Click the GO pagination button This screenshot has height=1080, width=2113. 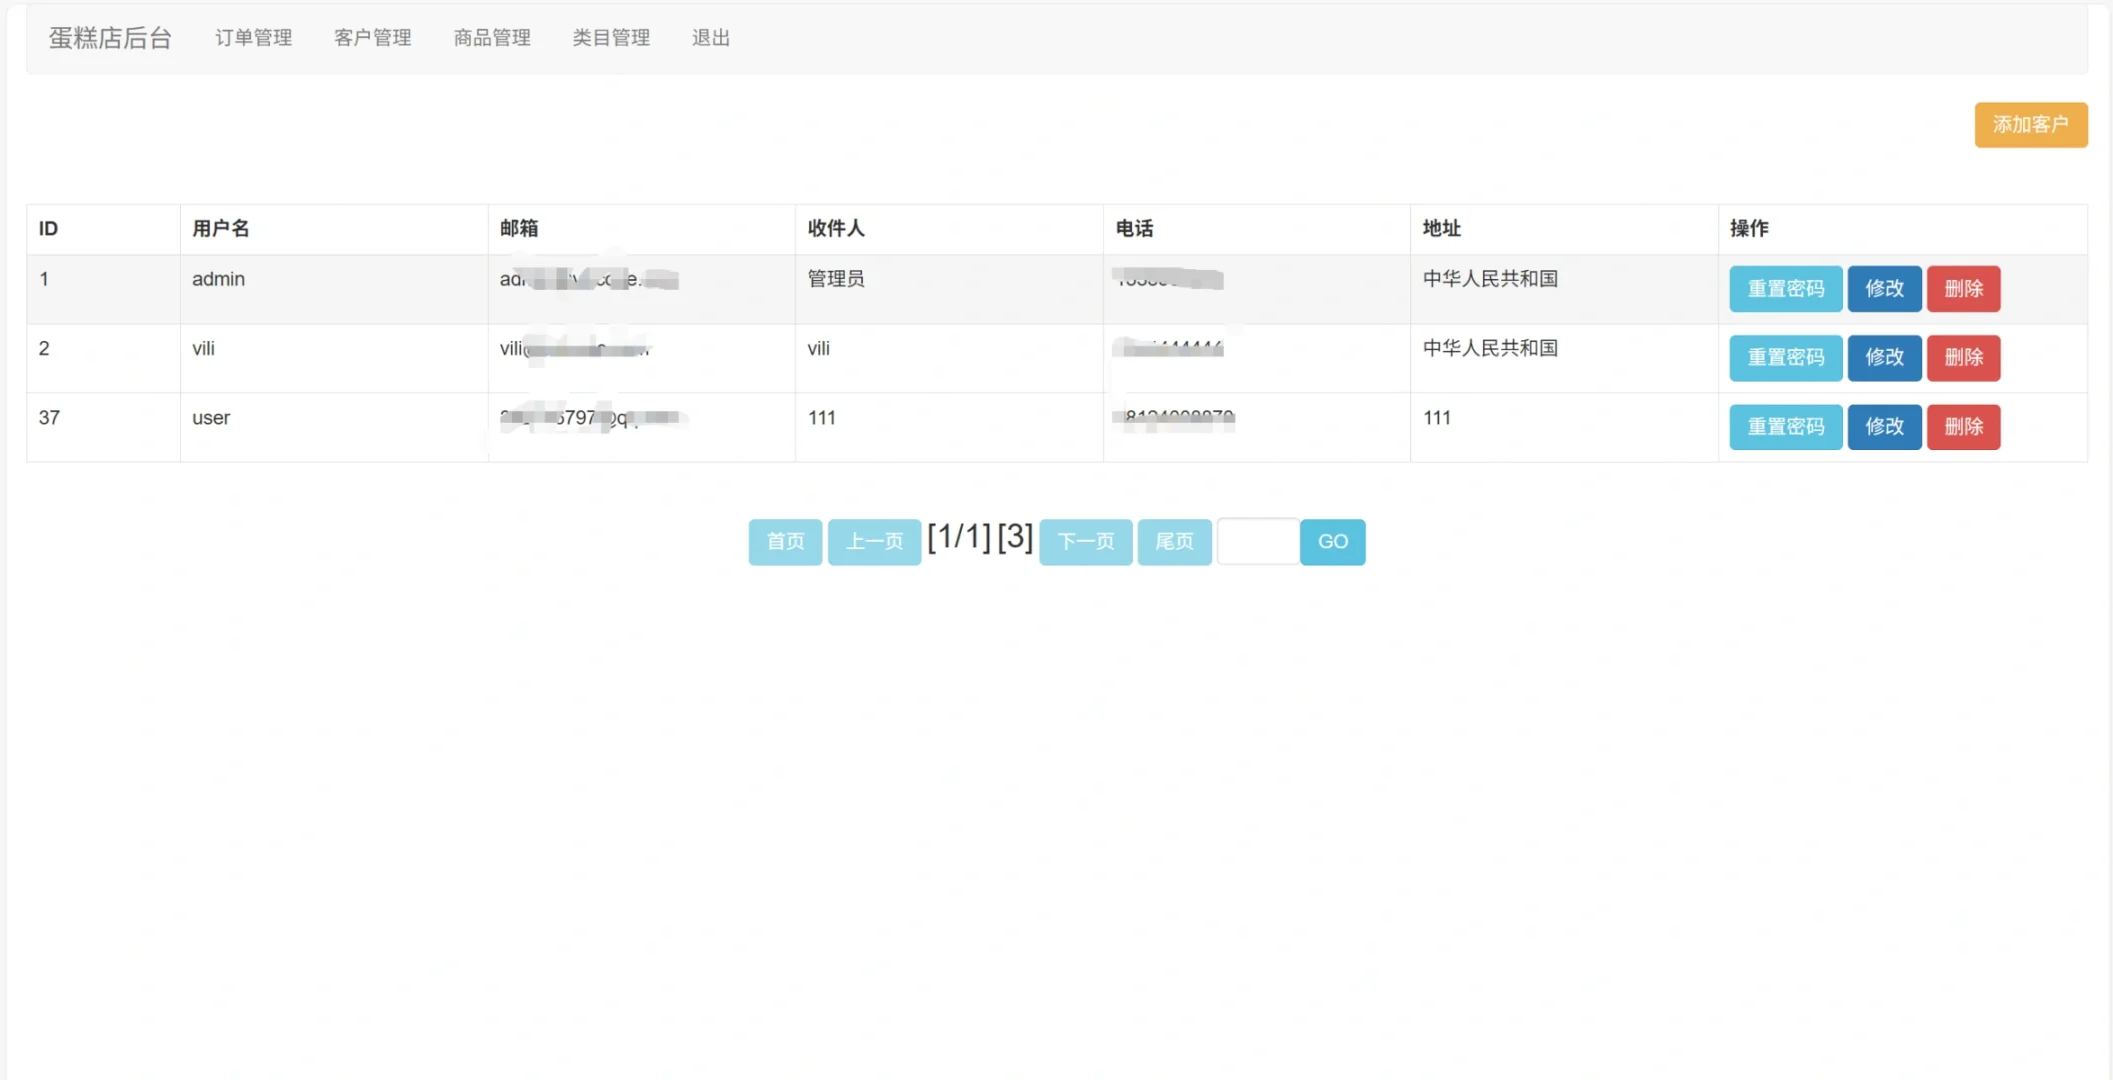coord(1332,542)
